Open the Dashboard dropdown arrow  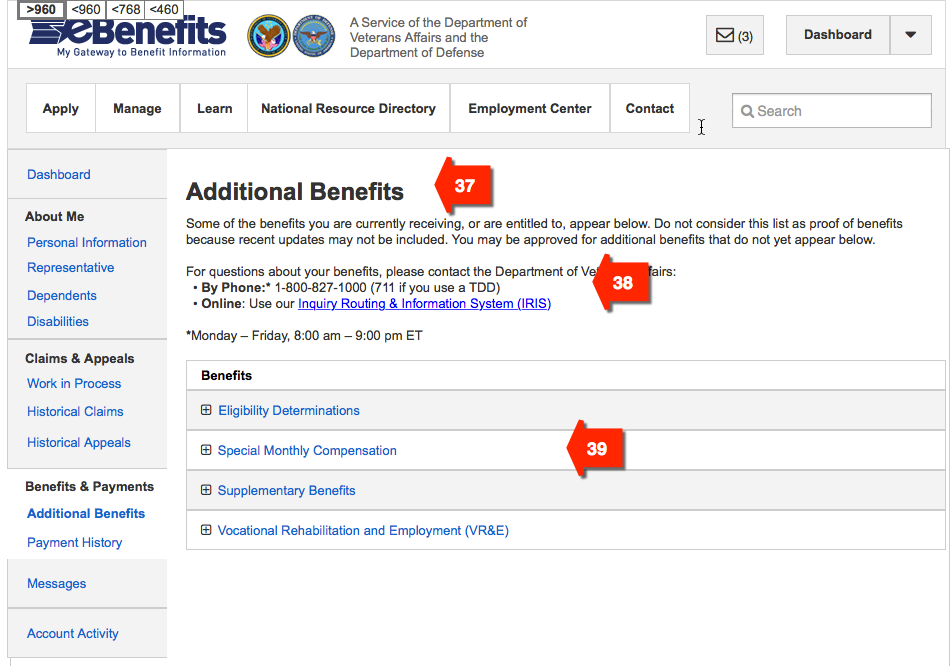point(911,35)
